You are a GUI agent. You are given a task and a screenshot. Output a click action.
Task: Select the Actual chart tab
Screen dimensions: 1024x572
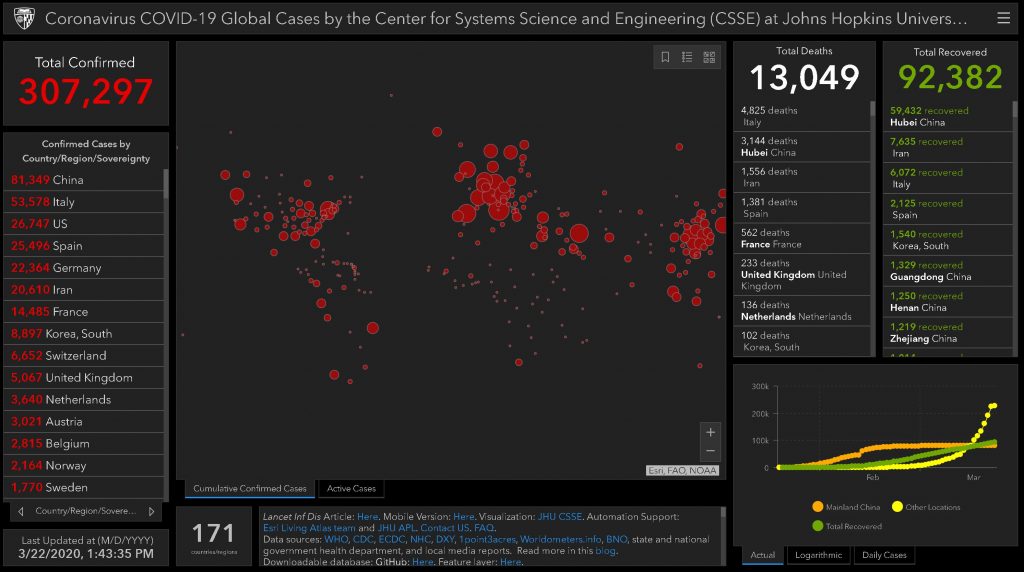tap(762, 555)
